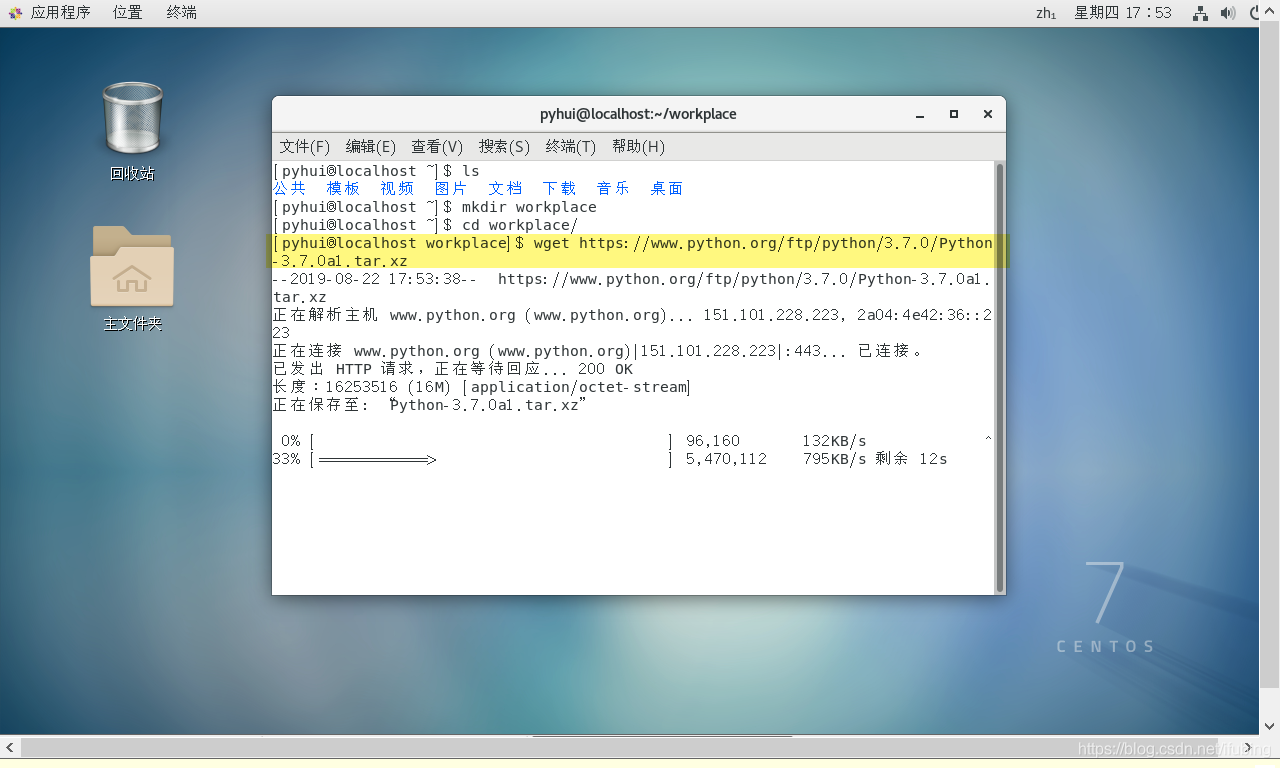Click the taskbar left scroll arrow
This screenshot has height=768, width=1280.
tap(9, 747)
